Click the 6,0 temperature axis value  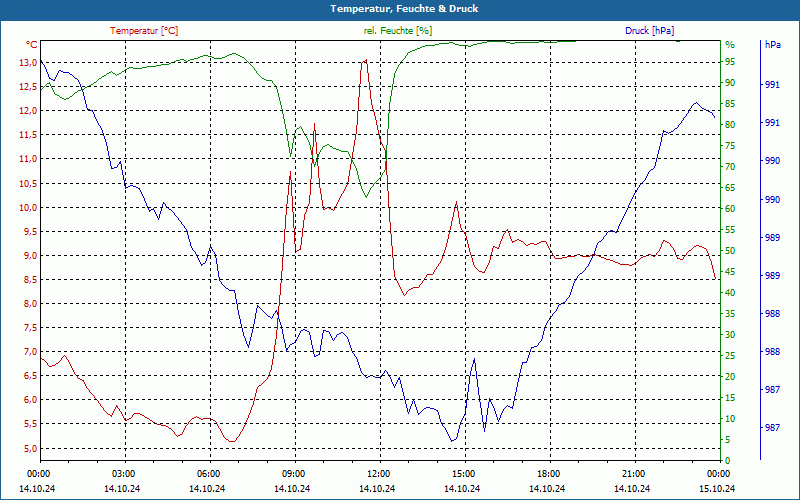[30, 400]
